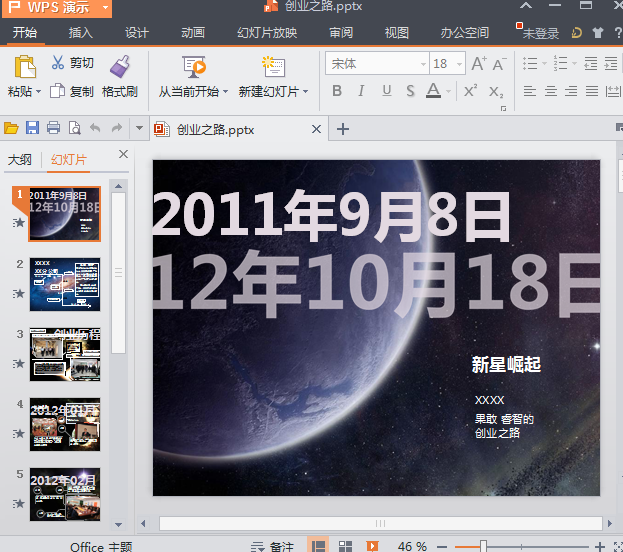623x552 pixels.
Task: Apply font color A button
Action: coord(433,91)
